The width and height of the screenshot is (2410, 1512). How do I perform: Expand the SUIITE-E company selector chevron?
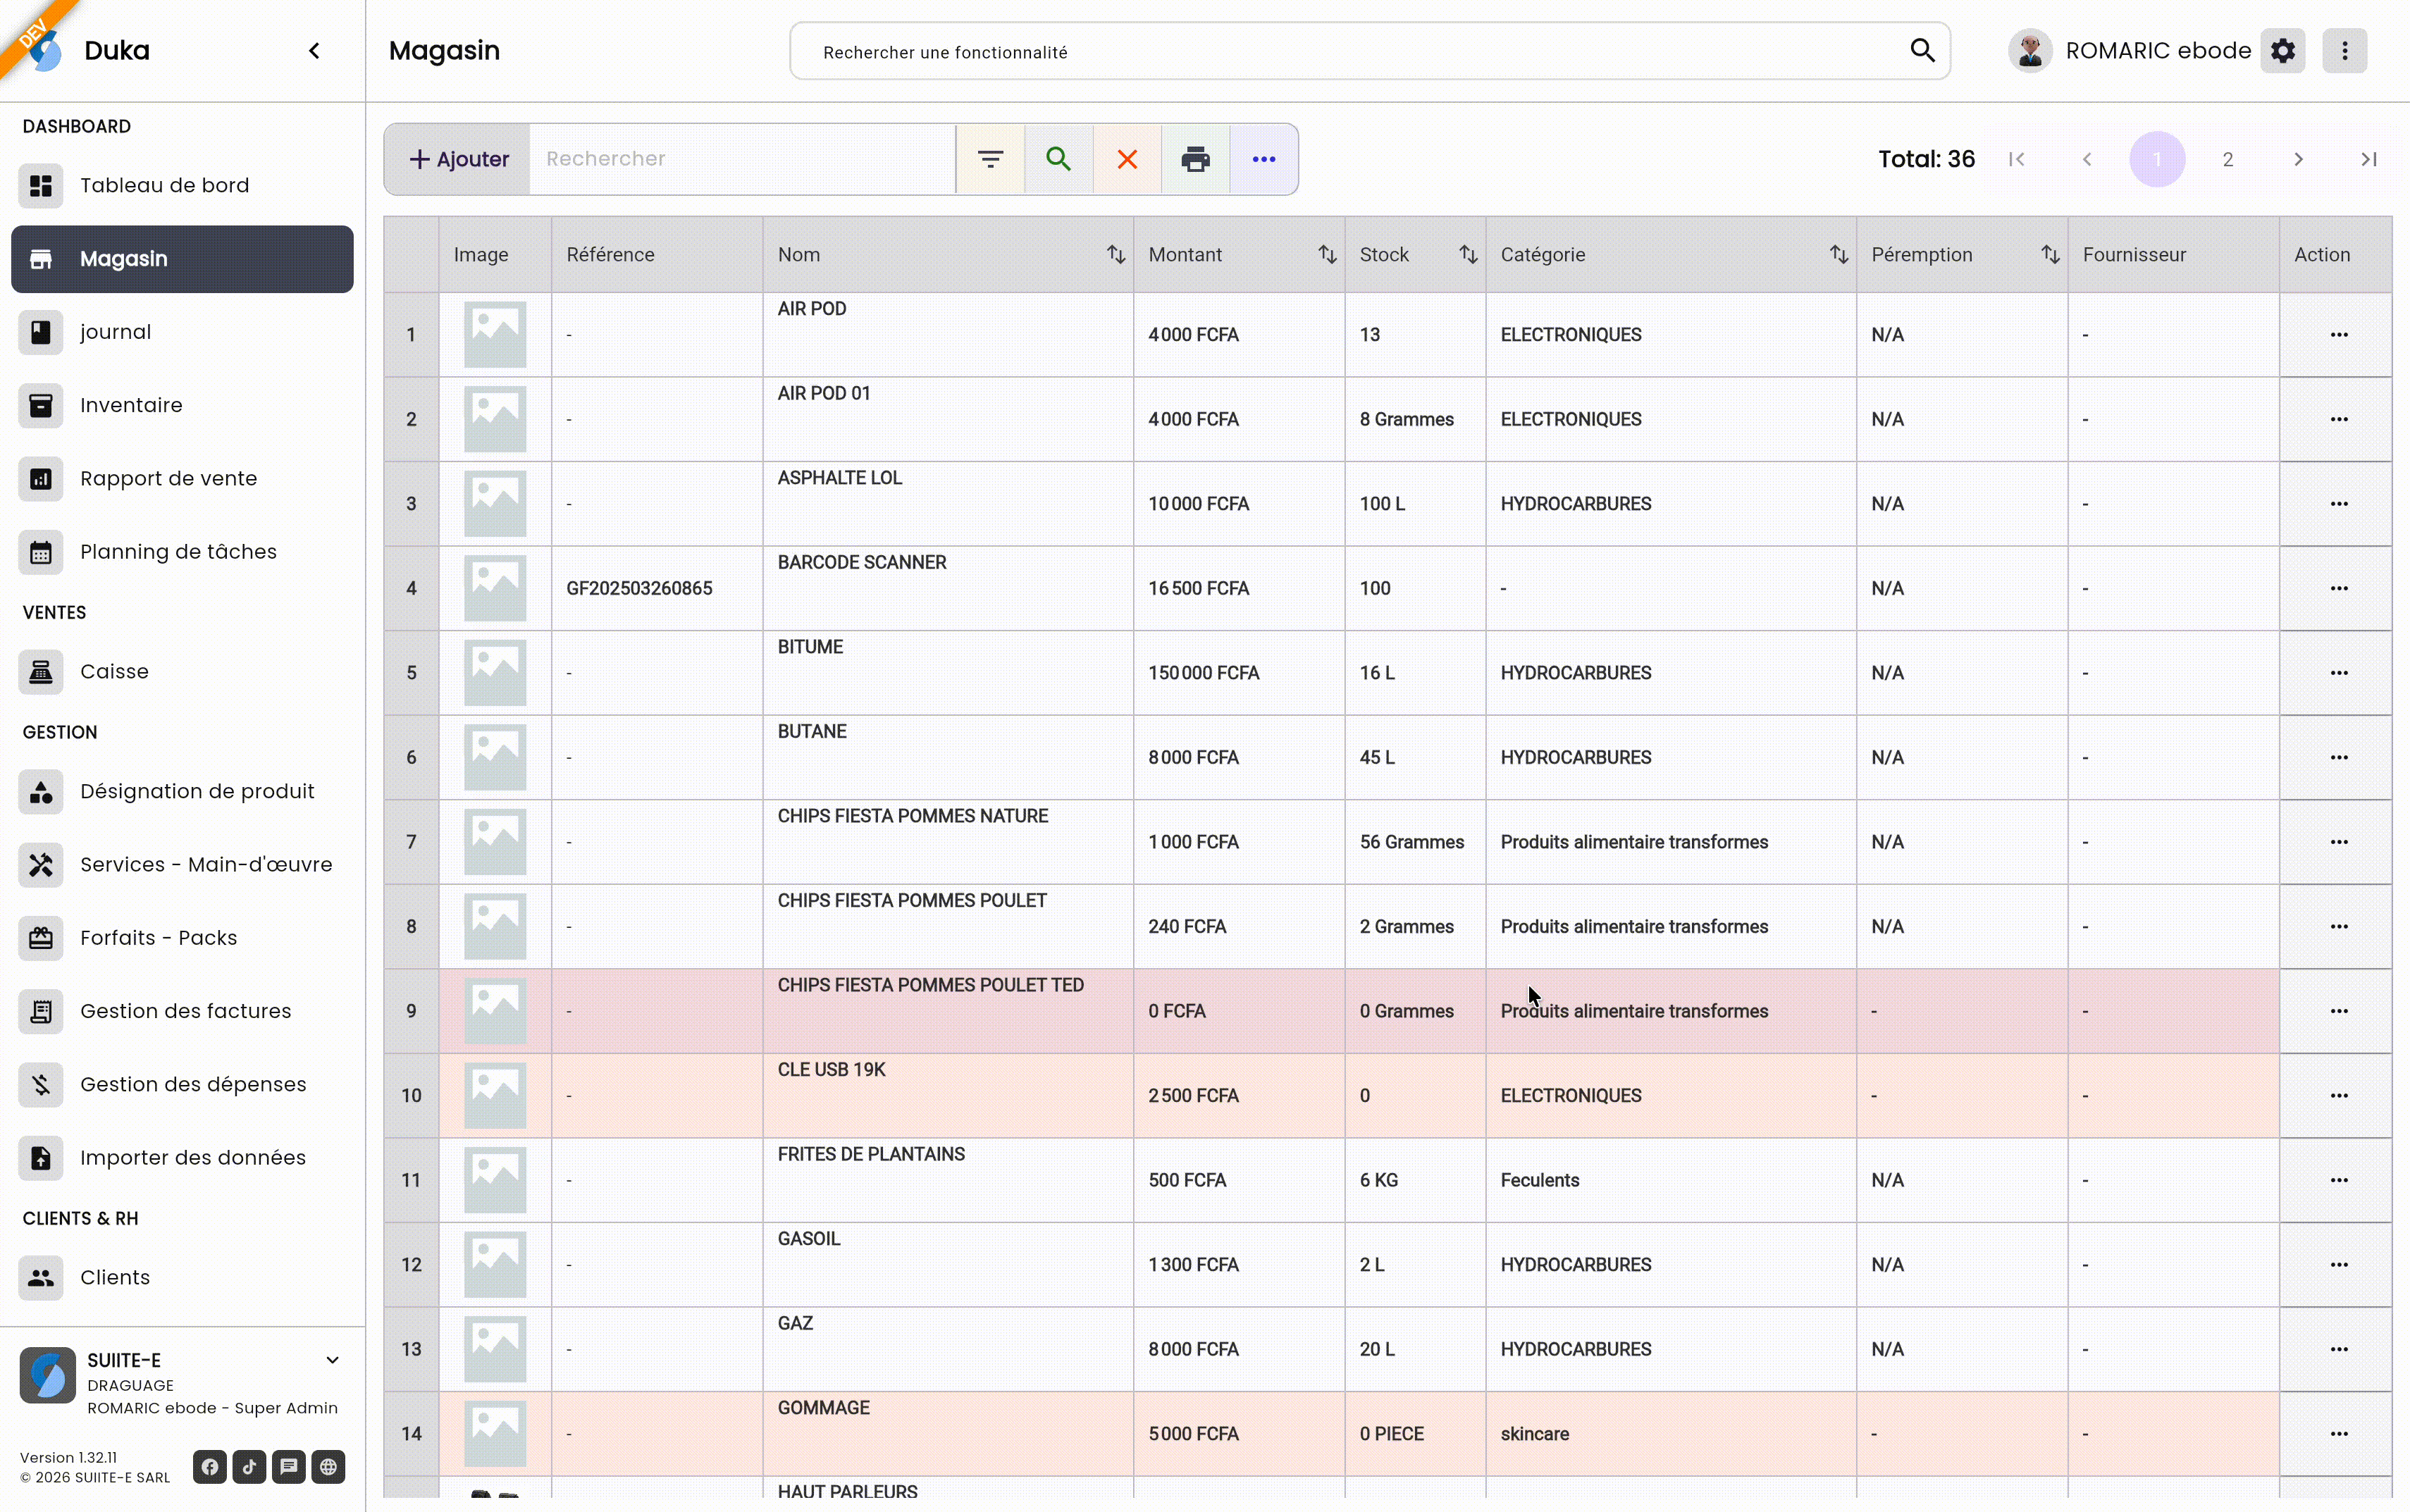[x=332, y=1360]
